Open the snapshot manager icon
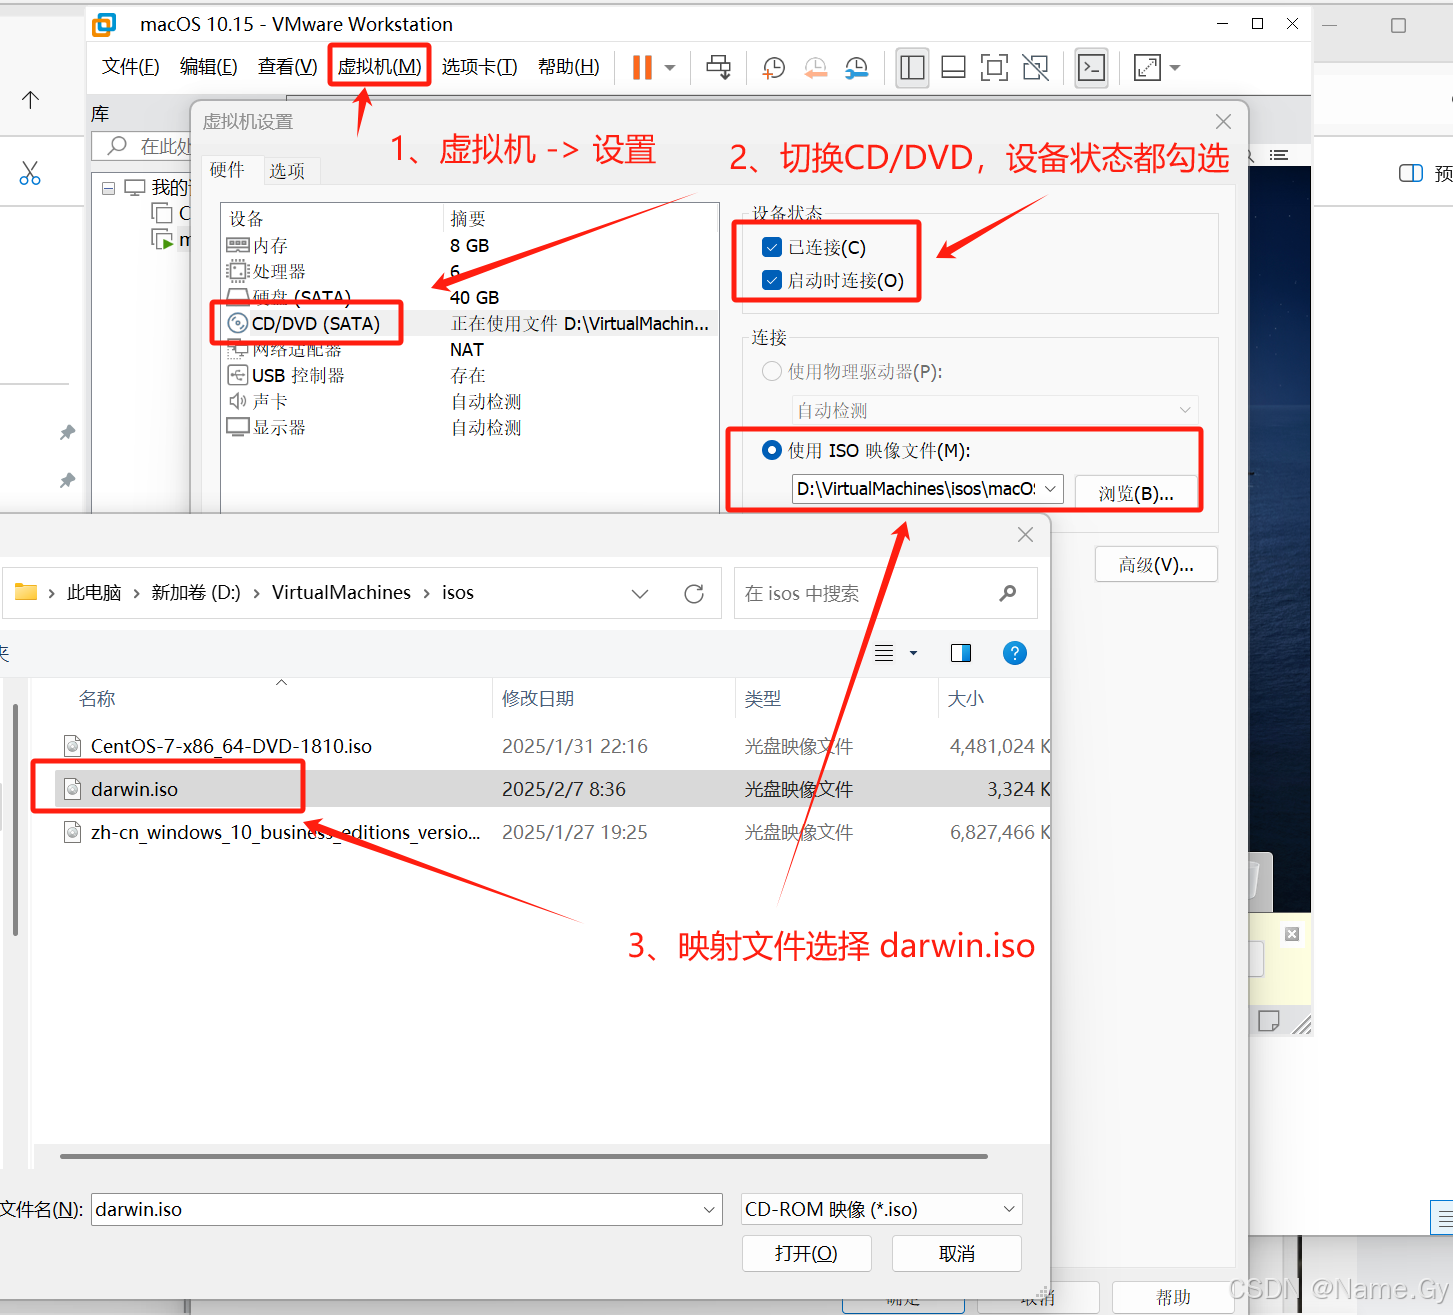 (x=856, y=67)
